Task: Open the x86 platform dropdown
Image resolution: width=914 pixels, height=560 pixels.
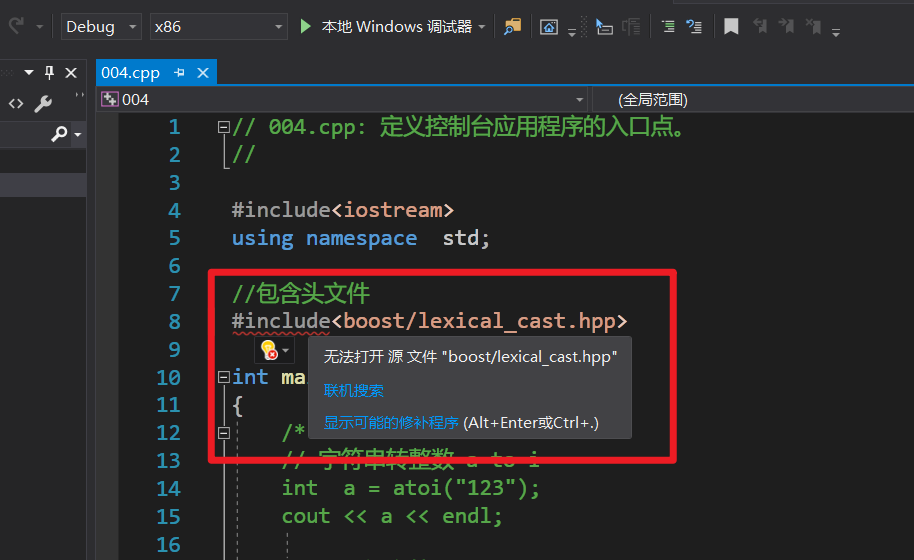Action: (x=219, y=27)
